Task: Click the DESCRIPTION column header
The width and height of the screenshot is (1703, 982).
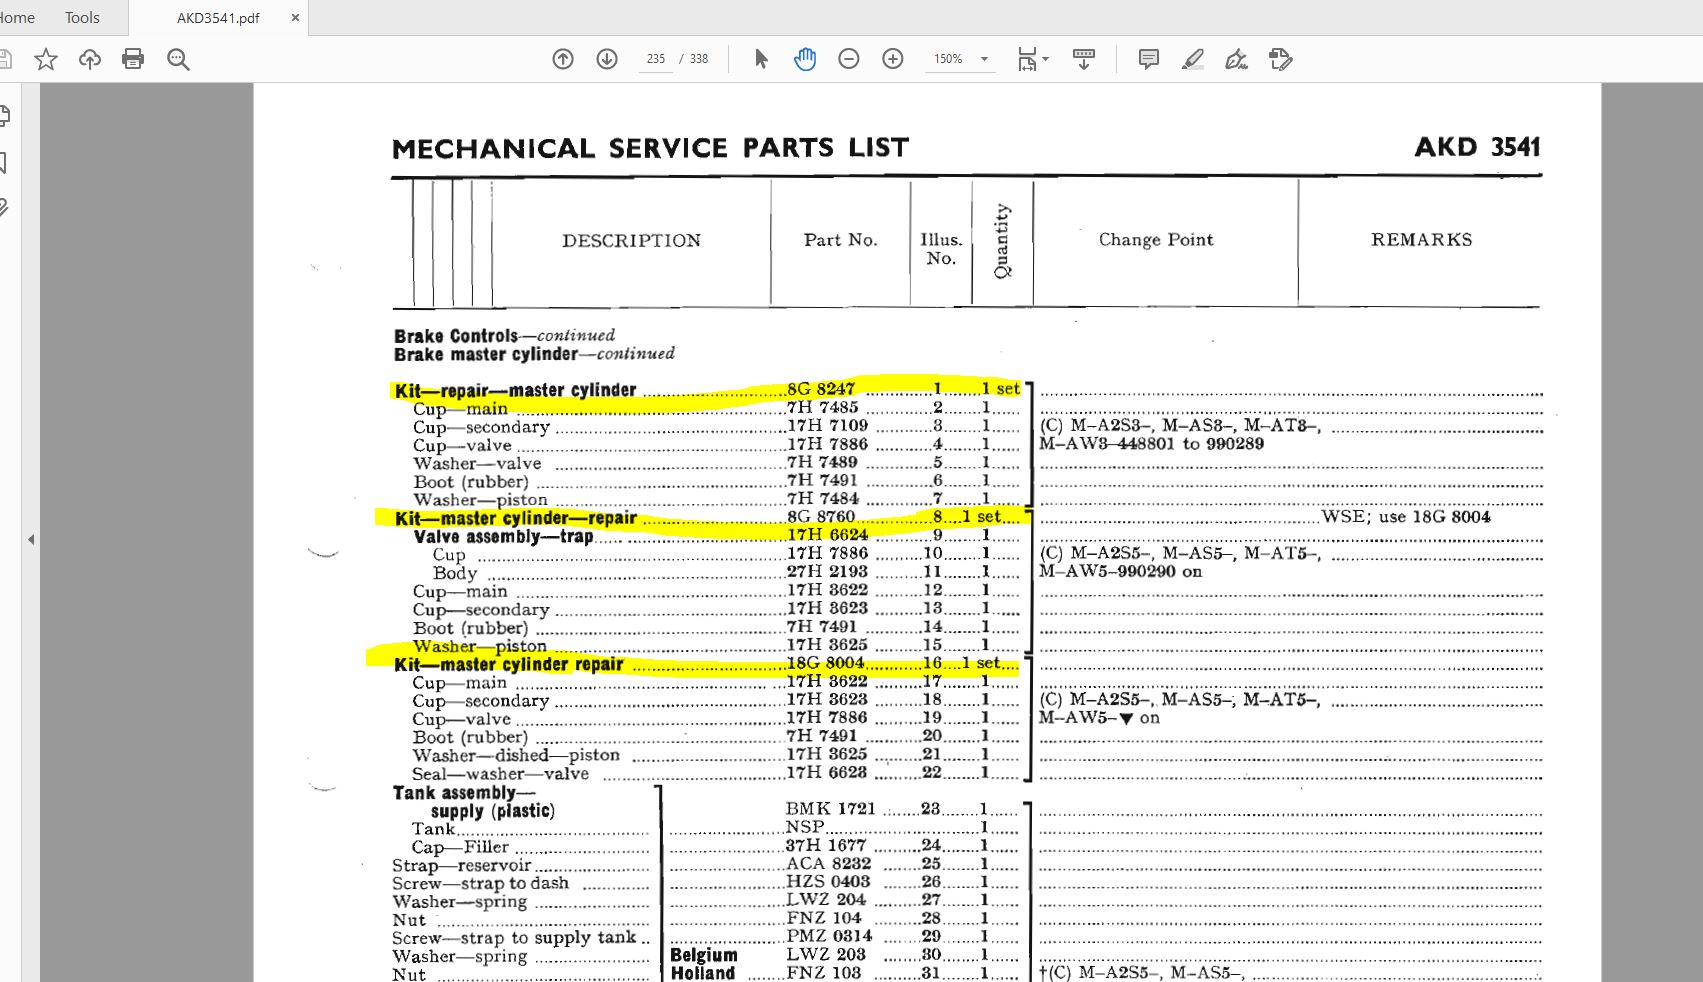Action: 631,240
